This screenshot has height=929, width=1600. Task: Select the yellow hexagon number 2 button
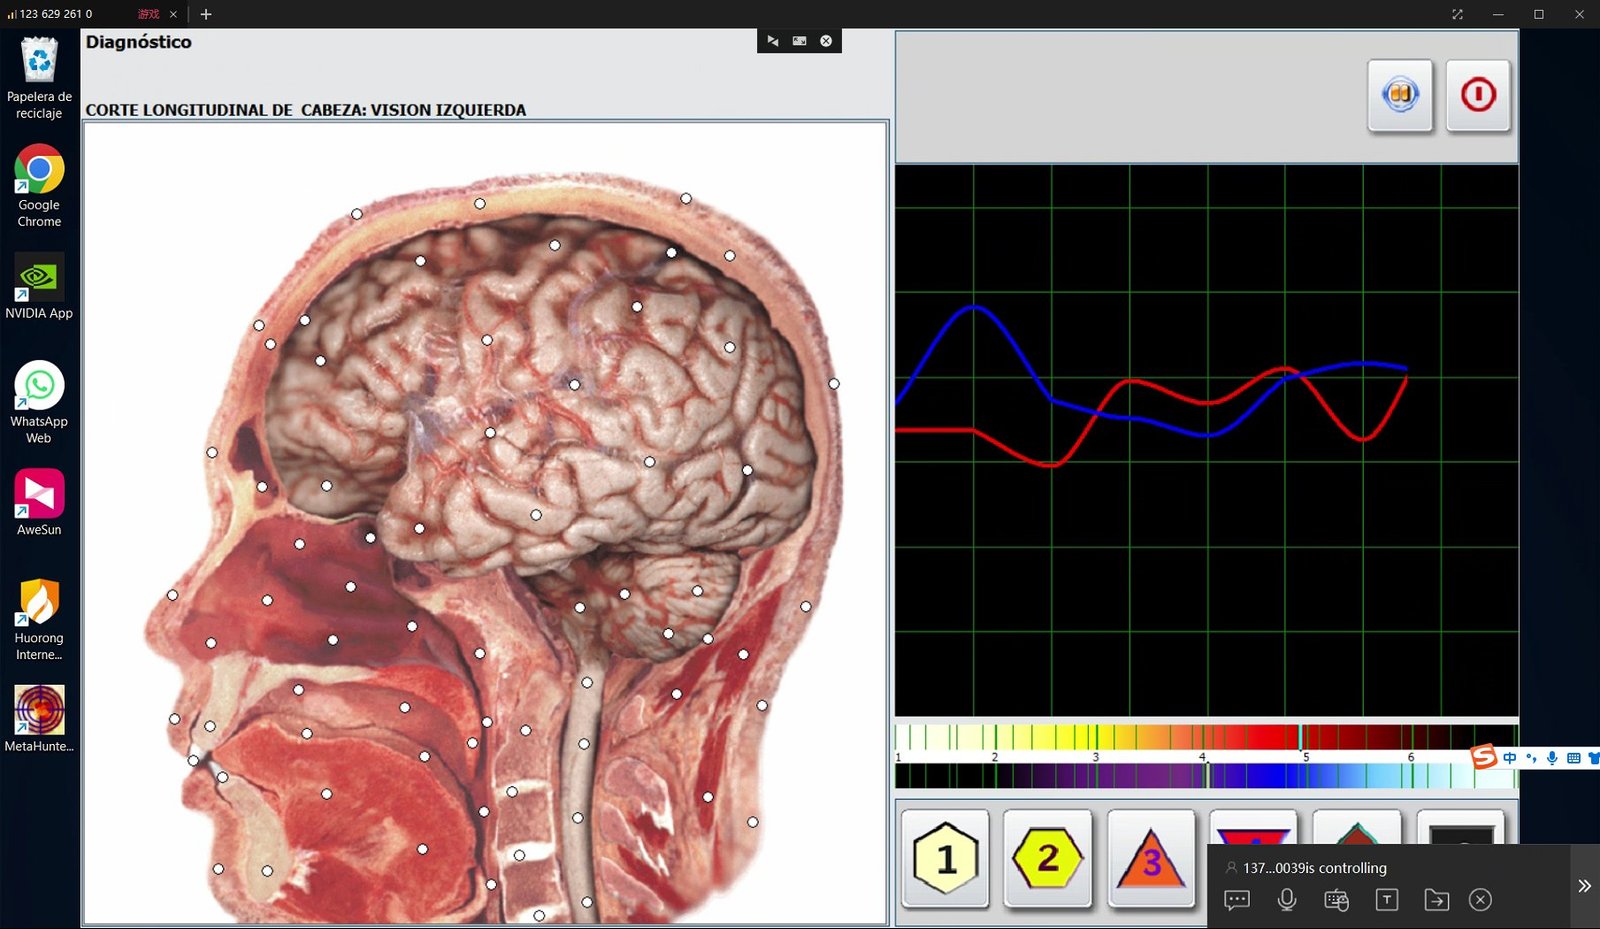tap(1047, 858)
